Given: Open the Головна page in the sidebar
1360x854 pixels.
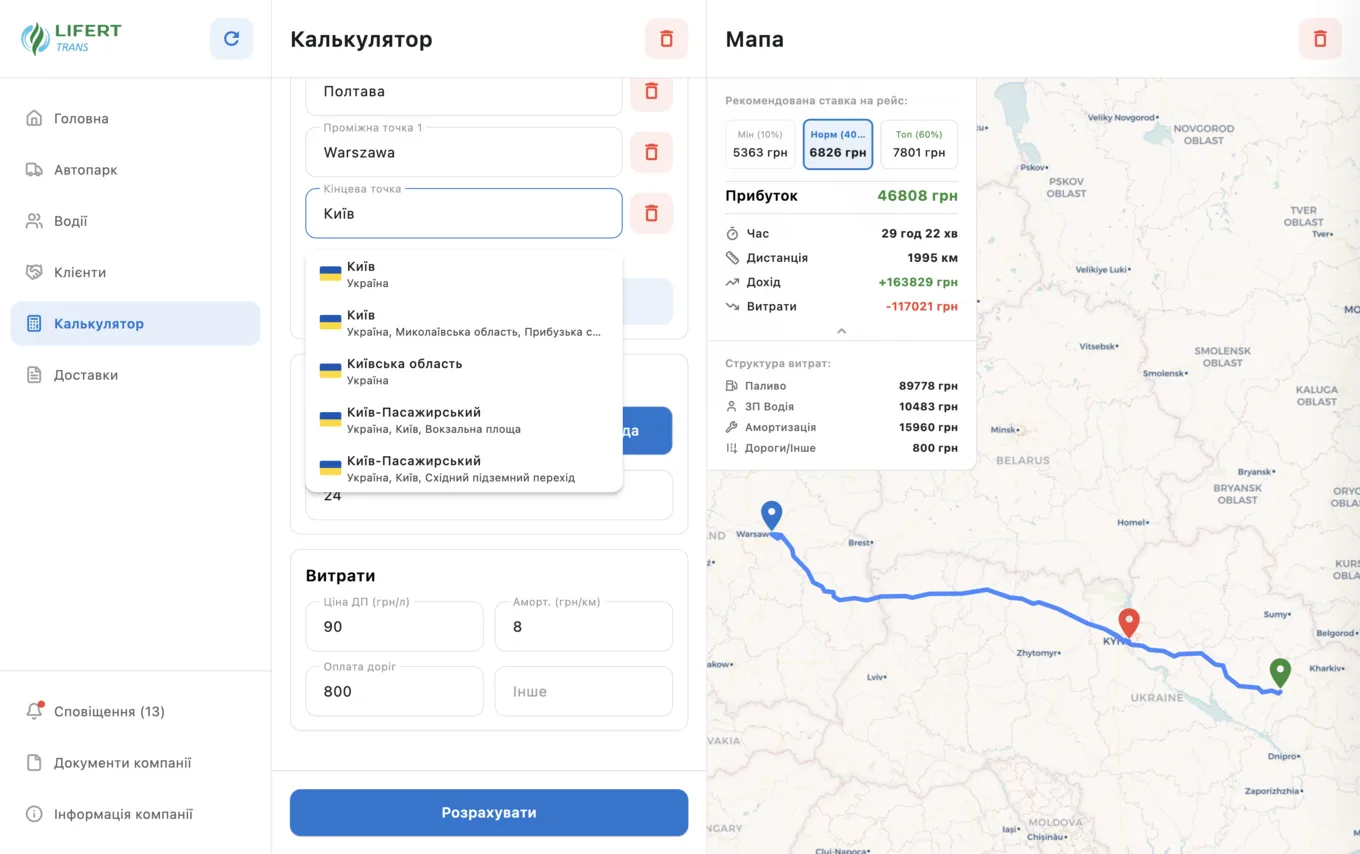Looking at the screenshot, I should 135,118.
